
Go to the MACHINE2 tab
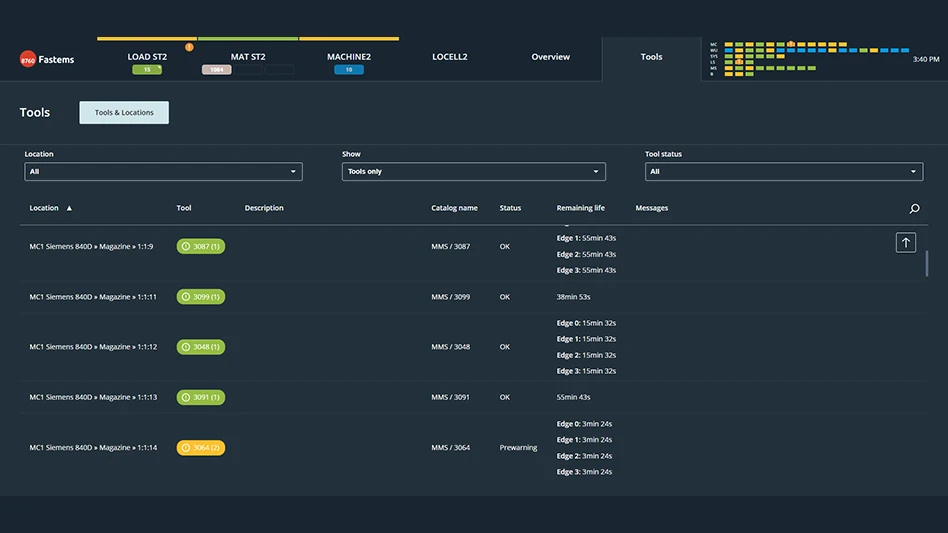coord(348,57)
